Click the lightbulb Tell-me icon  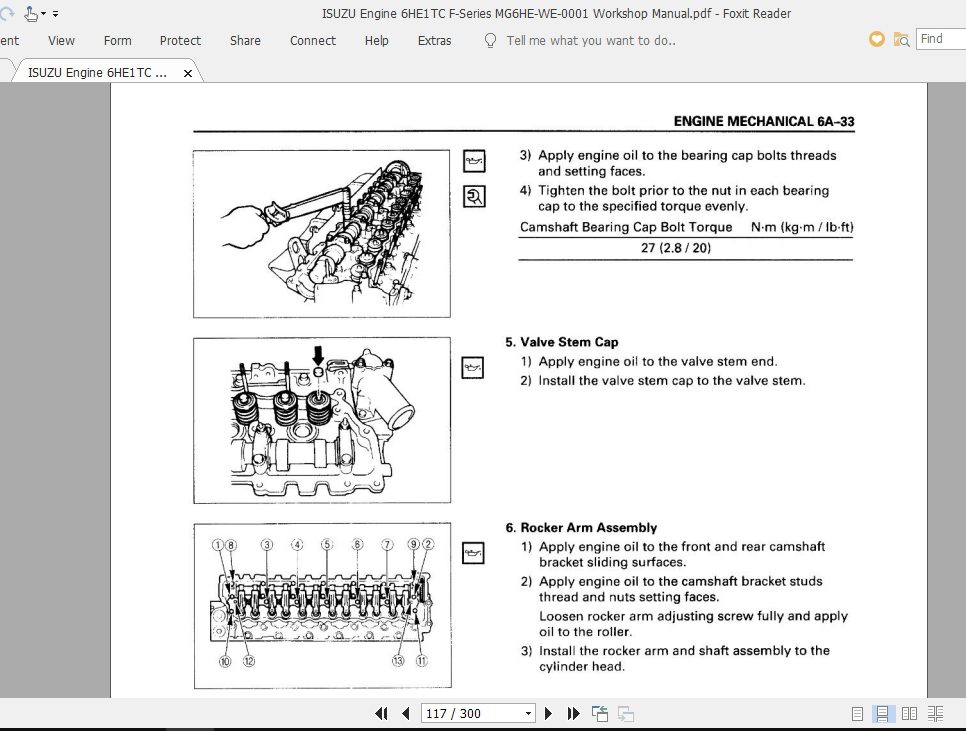pyautogui.click(x=490, y=41)
